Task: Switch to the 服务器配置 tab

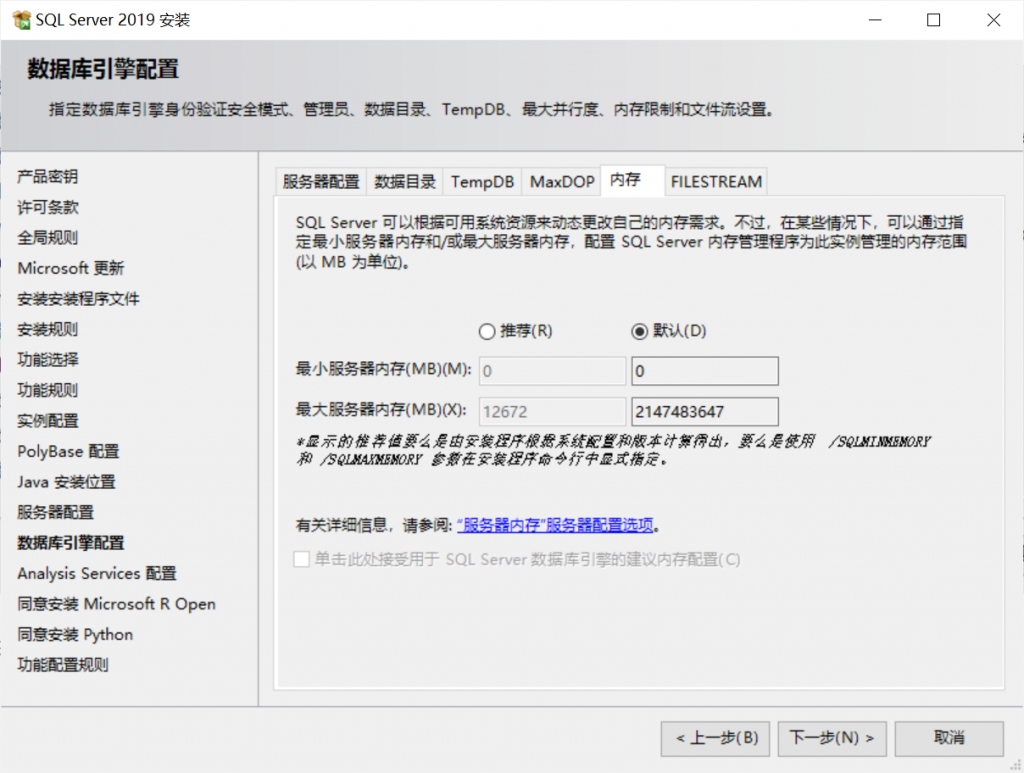Action: 321,181
